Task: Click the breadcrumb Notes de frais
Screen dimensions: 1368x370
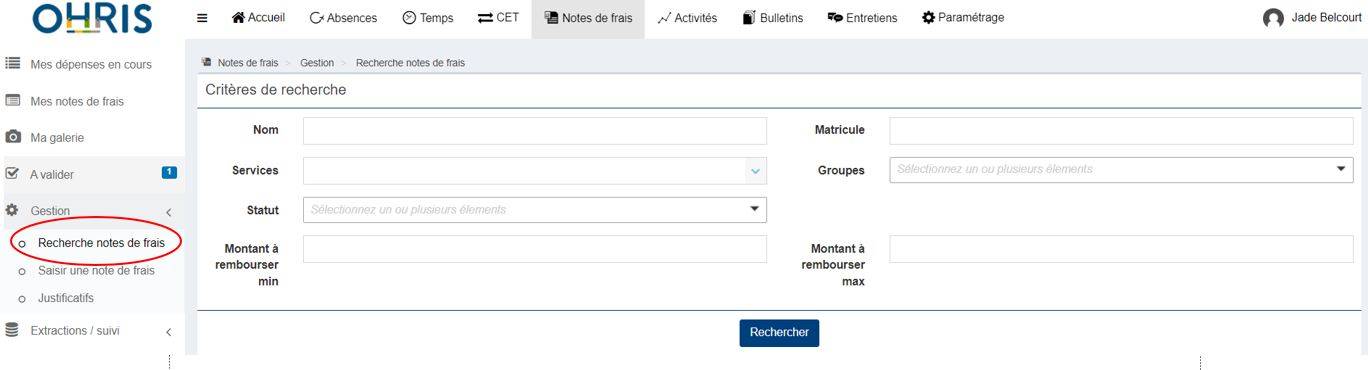Action: click(x=248, y=62)
